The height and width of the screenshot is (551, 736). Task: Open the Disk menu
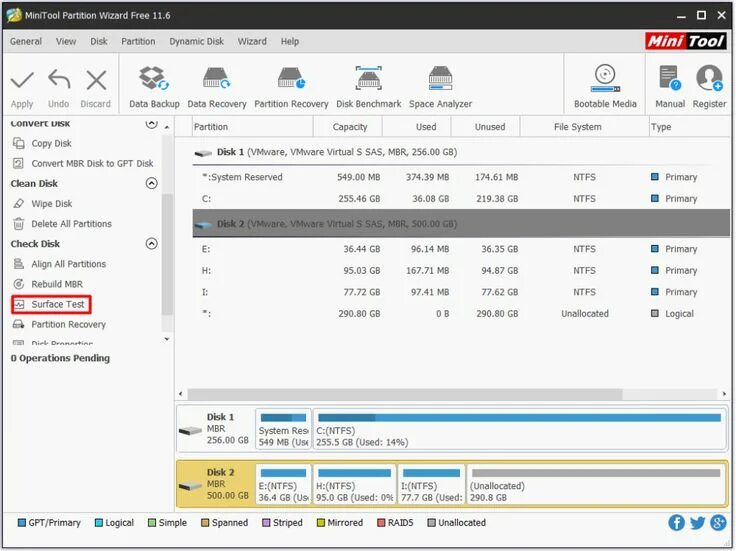(99, 41)
